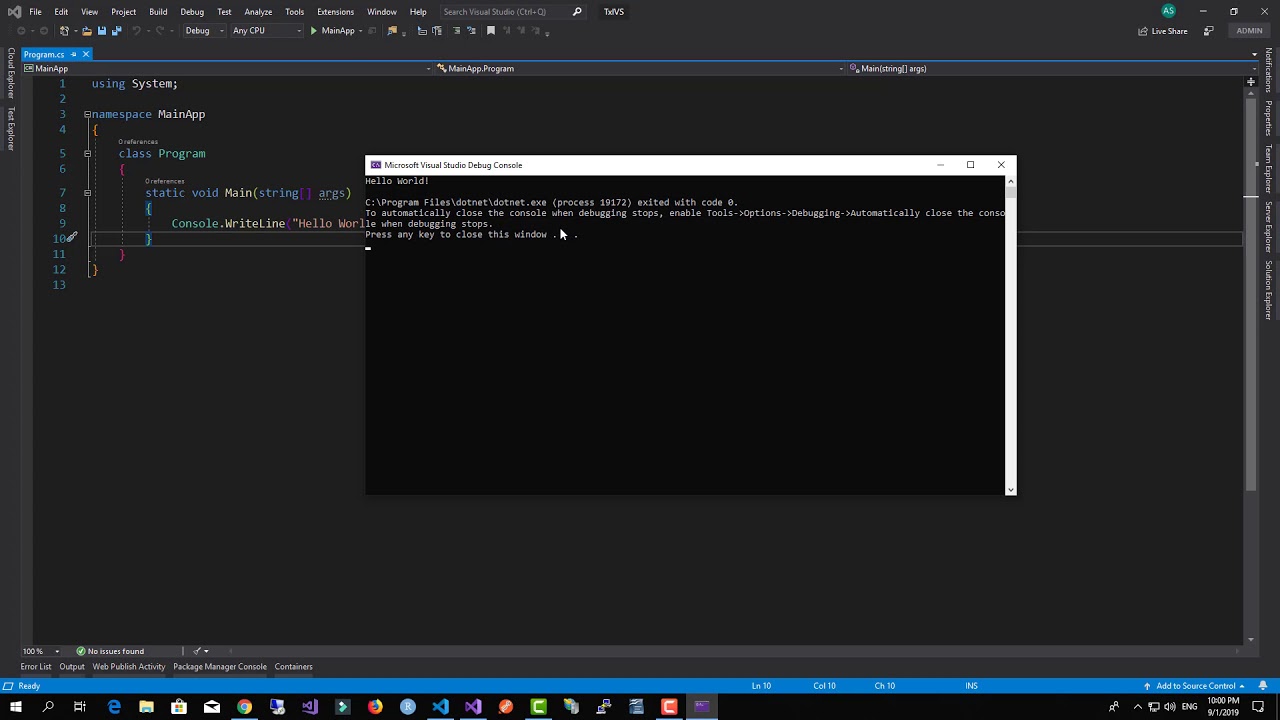Open the MainApp start target dropdown arrow
Image resolution: width=1280 pixels, height=720 pixels.
click(x=360, y=31)
